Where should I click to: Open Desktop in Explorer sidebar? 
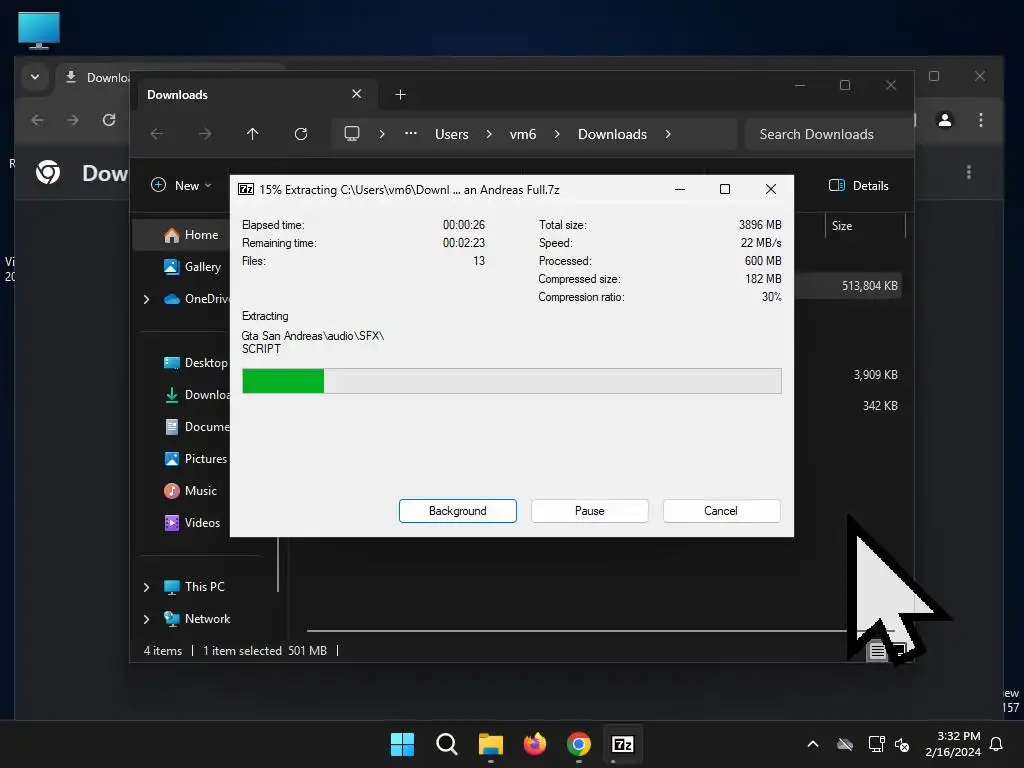[x=195, y=362]
